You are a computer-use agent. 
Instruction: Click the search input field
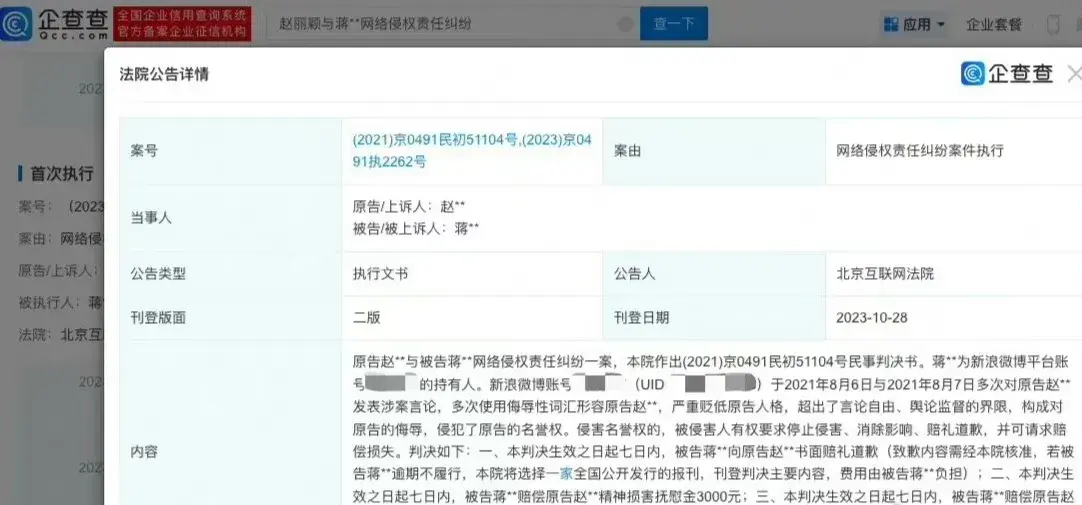pyautogui.click(x=453, y=23)
